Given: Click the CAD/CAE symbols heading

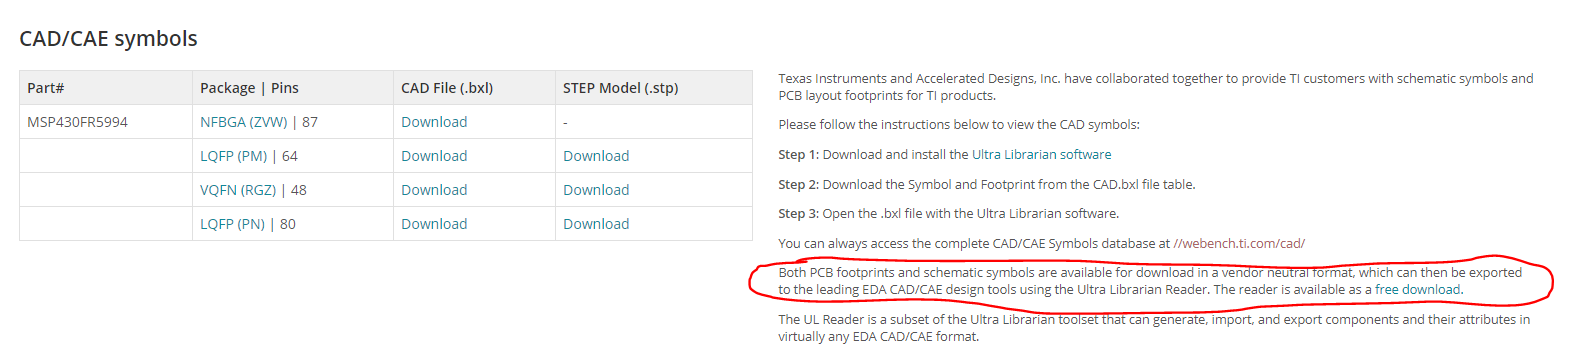Looking at the screenshot, I should pos(108,39).
